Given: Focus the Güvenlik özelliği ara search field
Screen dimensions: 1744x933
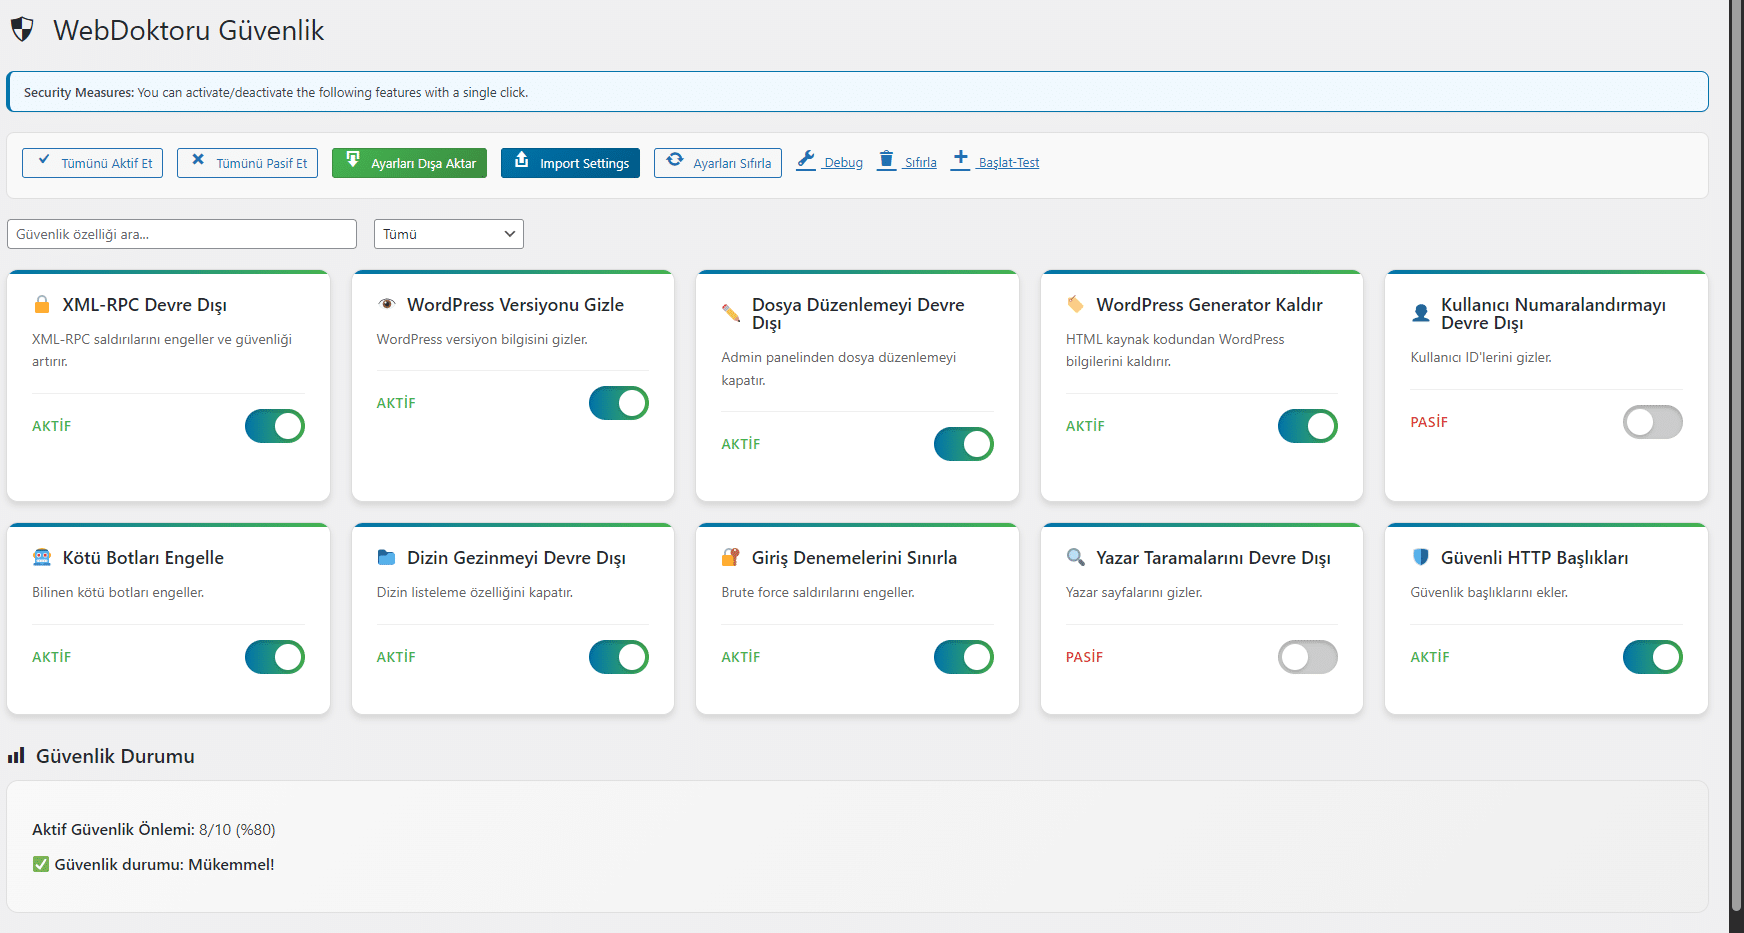Looking at the screenshot, I should click(x=182, y=234).
